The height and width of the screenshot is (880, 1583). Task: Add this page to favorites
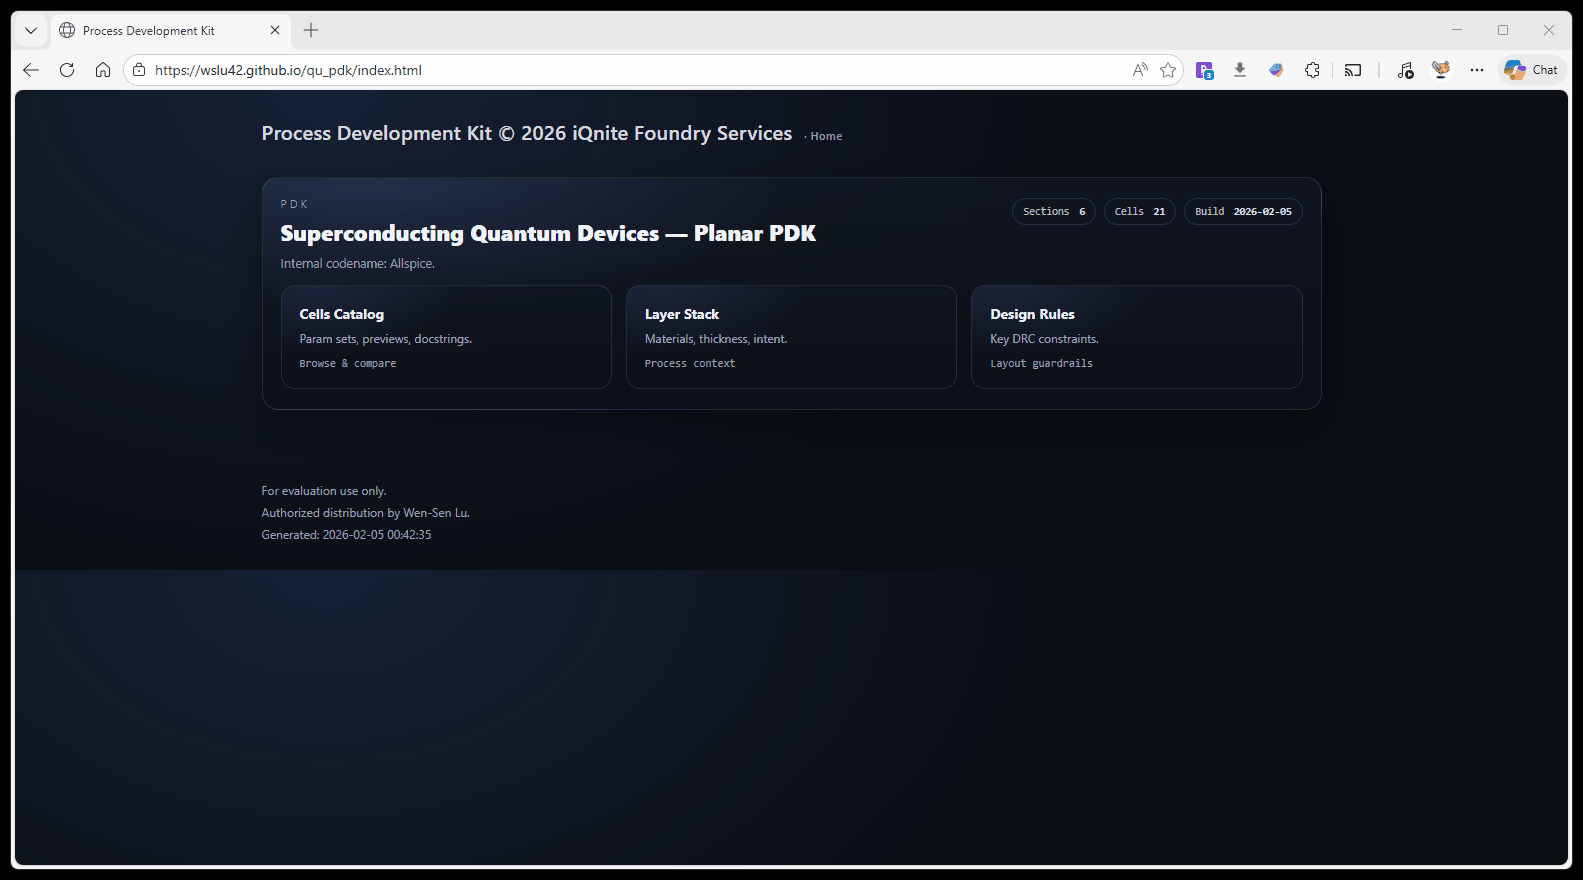(x=1168, y=70)
